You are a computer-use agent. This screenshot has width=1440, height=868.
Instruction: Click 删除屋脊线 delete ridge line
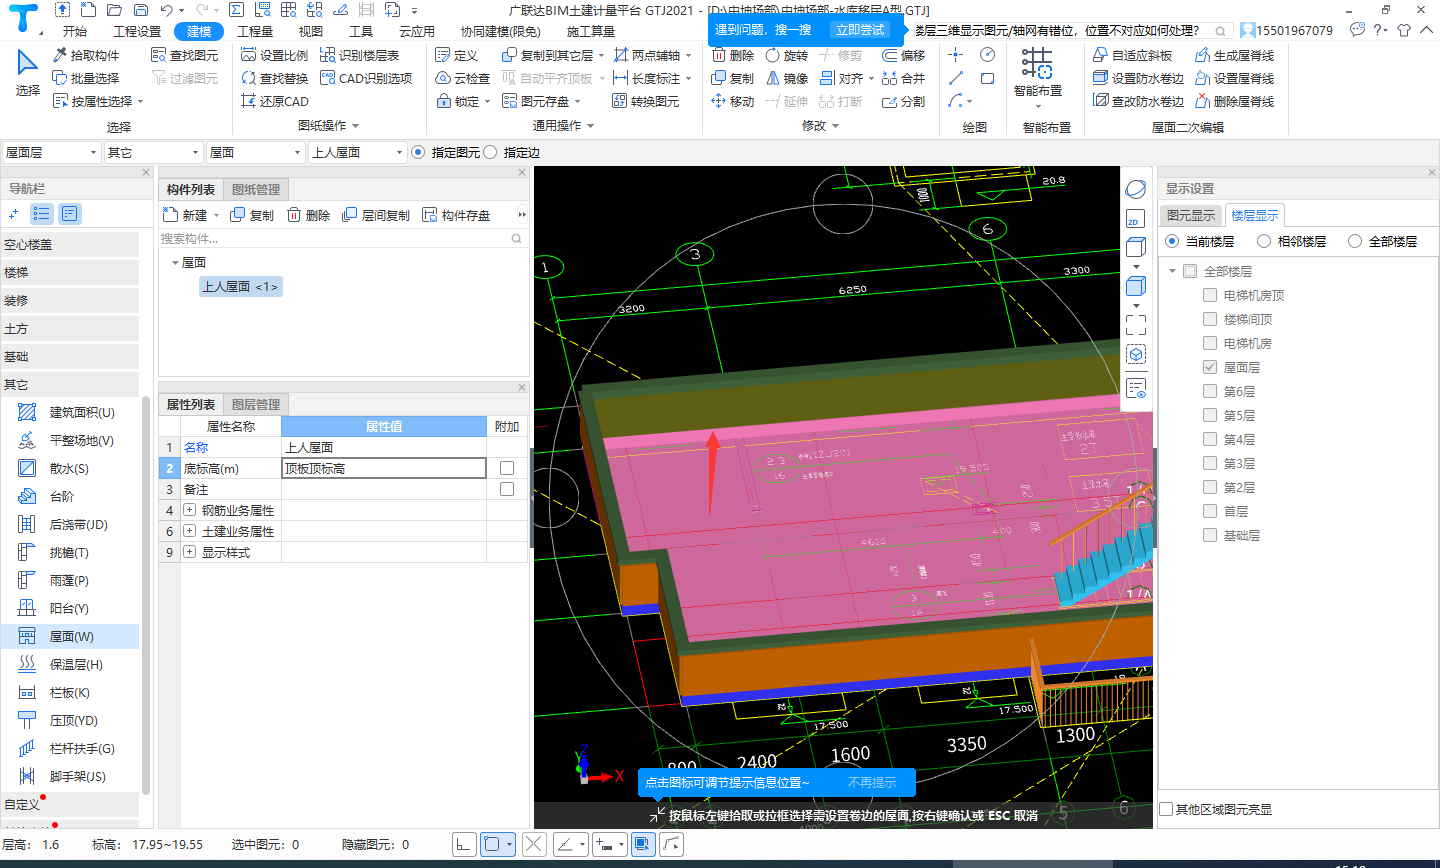pos(1234,101)
